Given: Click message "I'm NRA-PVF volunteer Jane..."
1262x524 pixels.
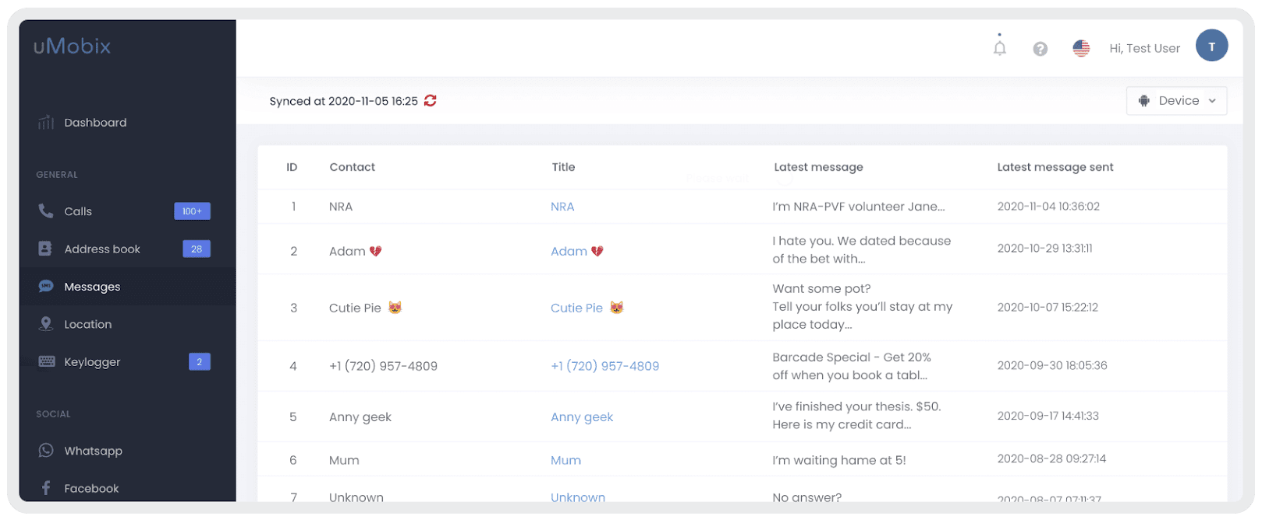Looking at the screenshot, I should 858,207.
